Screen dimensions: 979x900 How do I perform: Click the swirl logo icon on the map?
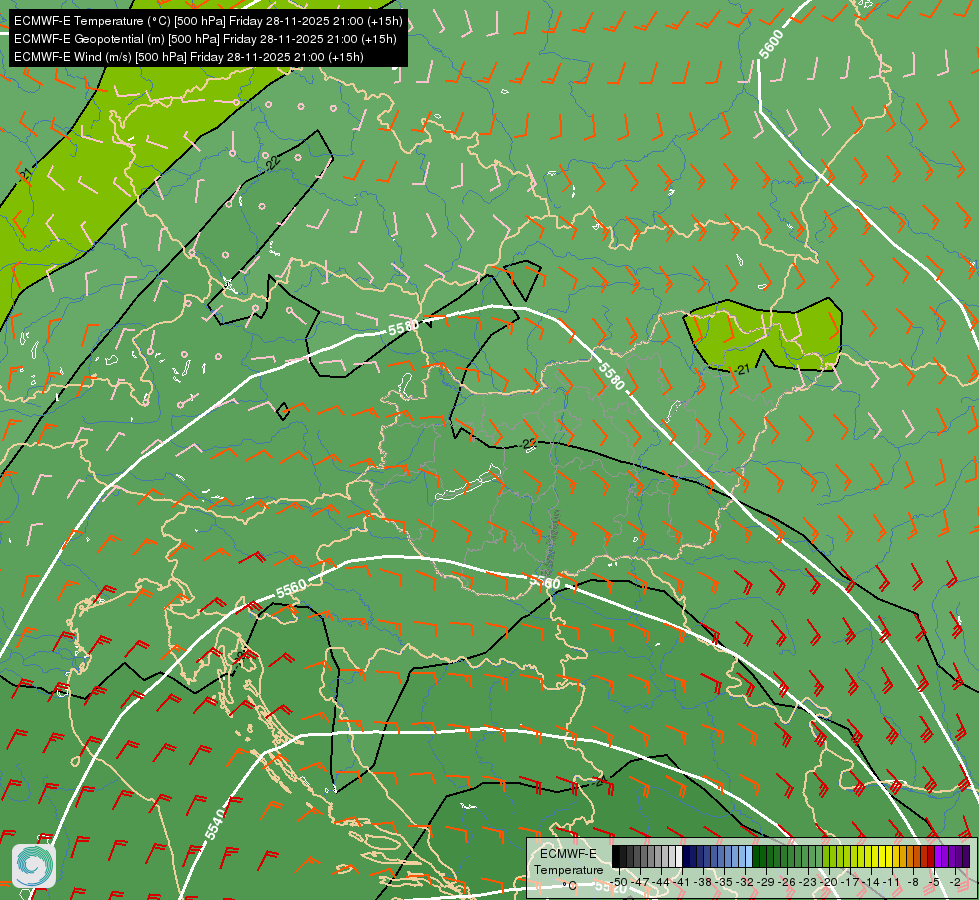34,866
